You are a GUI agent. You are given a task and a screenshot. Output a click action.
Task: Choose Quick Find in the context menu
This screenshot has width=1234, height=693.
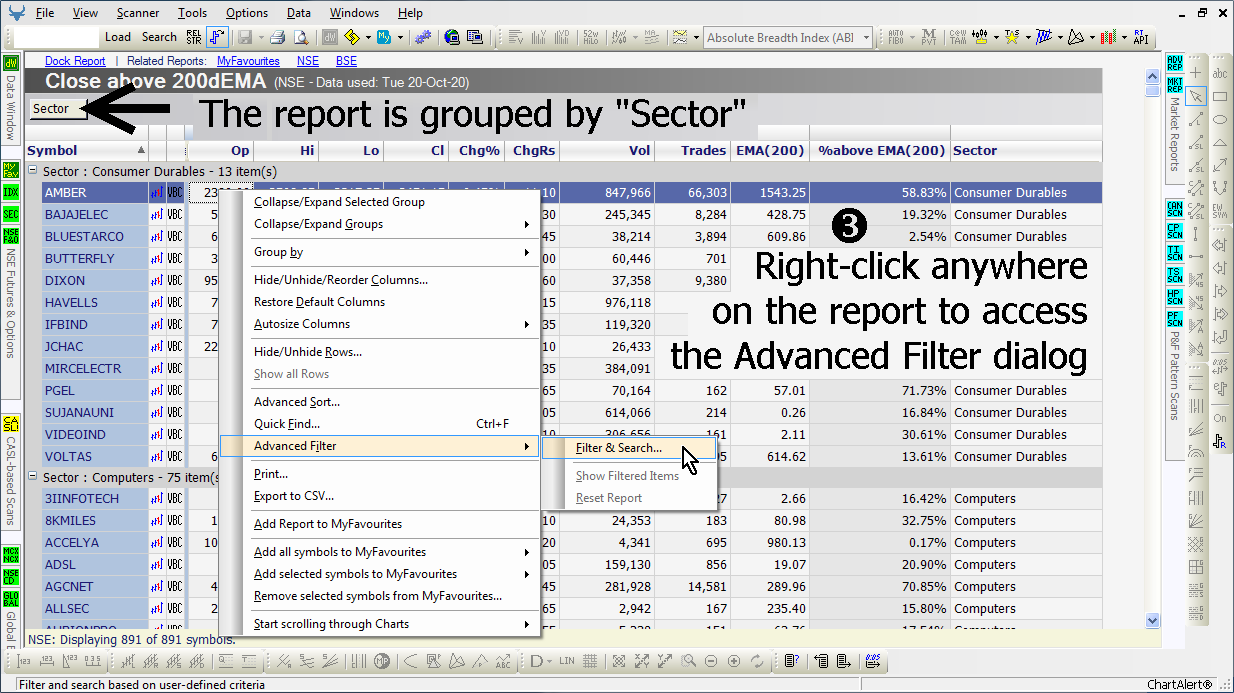pos(378,424)
